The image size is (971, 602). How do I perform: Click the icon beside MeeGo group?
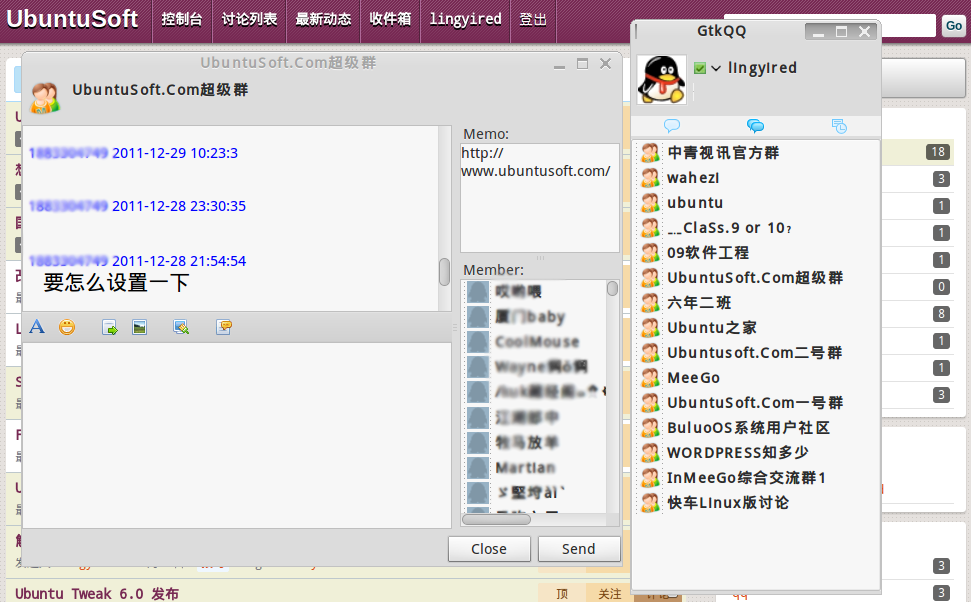(x=650, y=377)
